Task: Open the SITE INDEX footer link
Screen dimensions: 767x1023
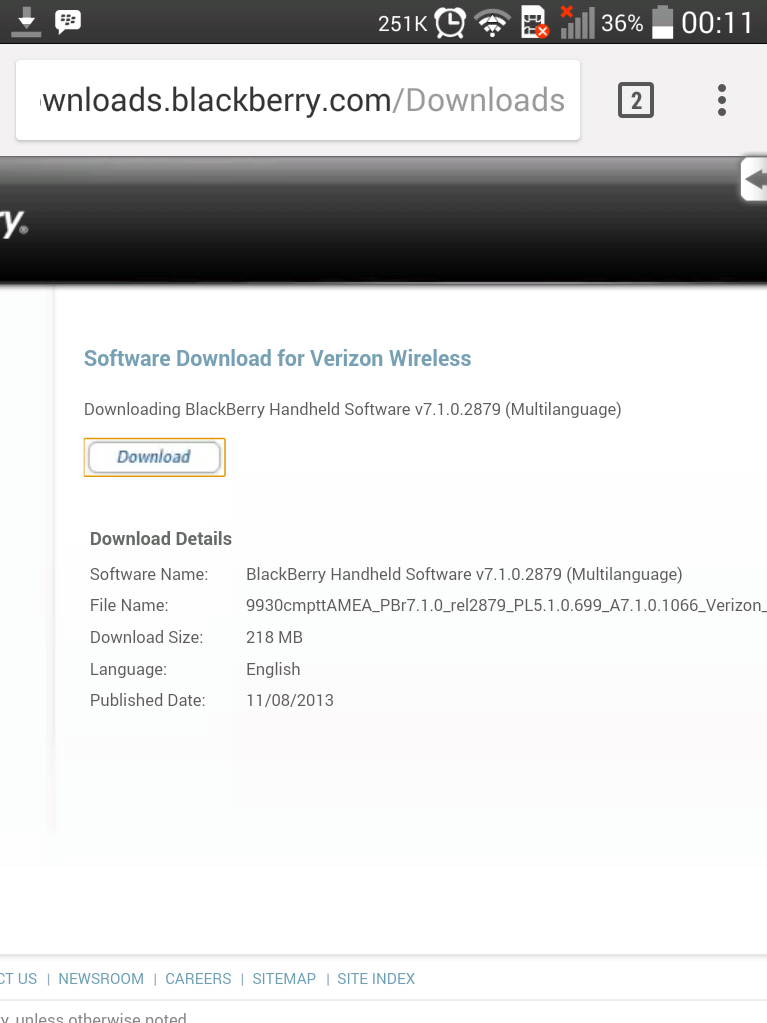Action: pos(376,979)
